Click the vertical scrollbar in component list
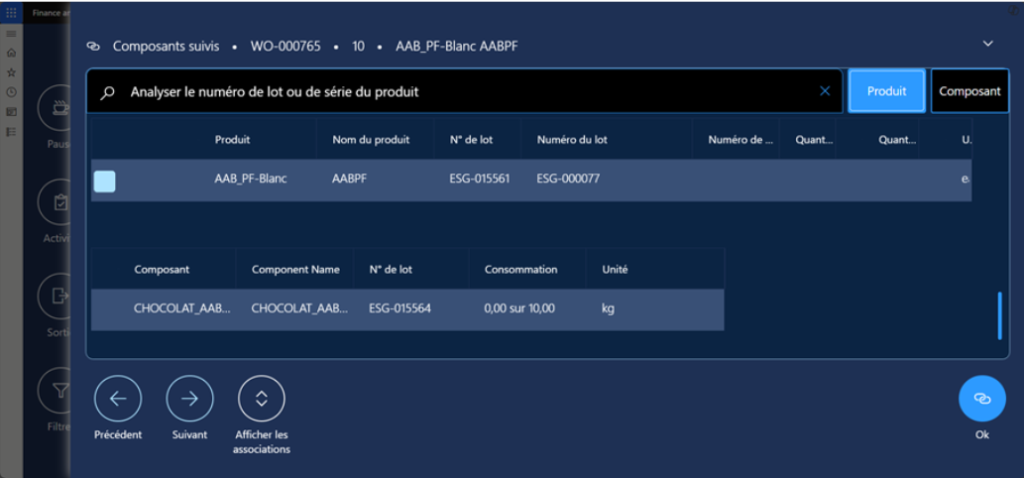 [x=999, y=316]
